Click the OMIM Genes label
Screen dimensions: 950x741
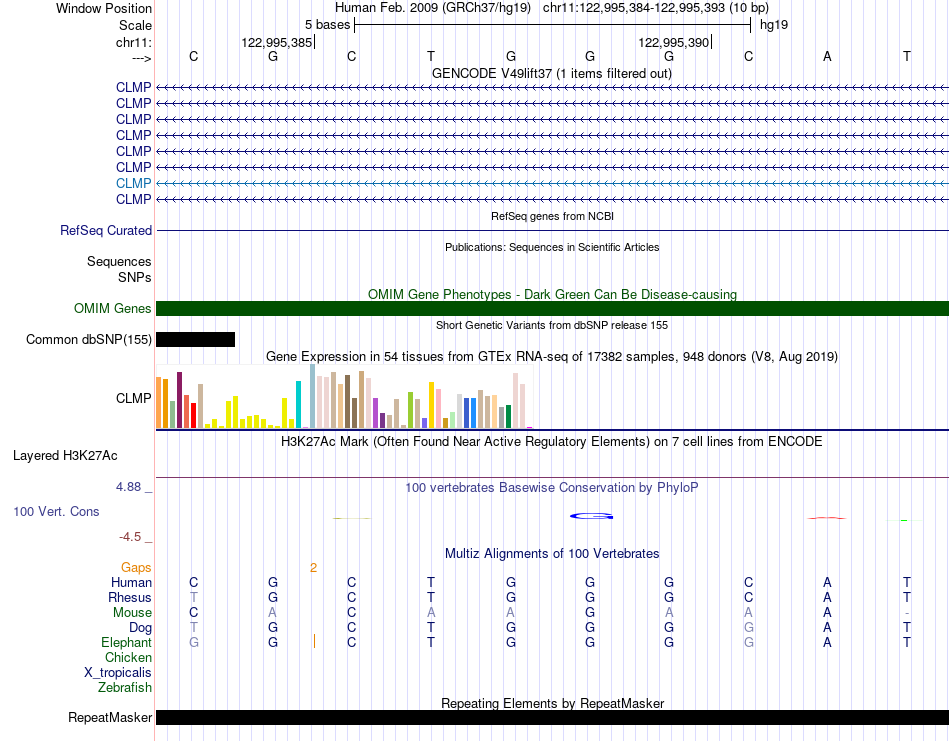coord(112,308)
